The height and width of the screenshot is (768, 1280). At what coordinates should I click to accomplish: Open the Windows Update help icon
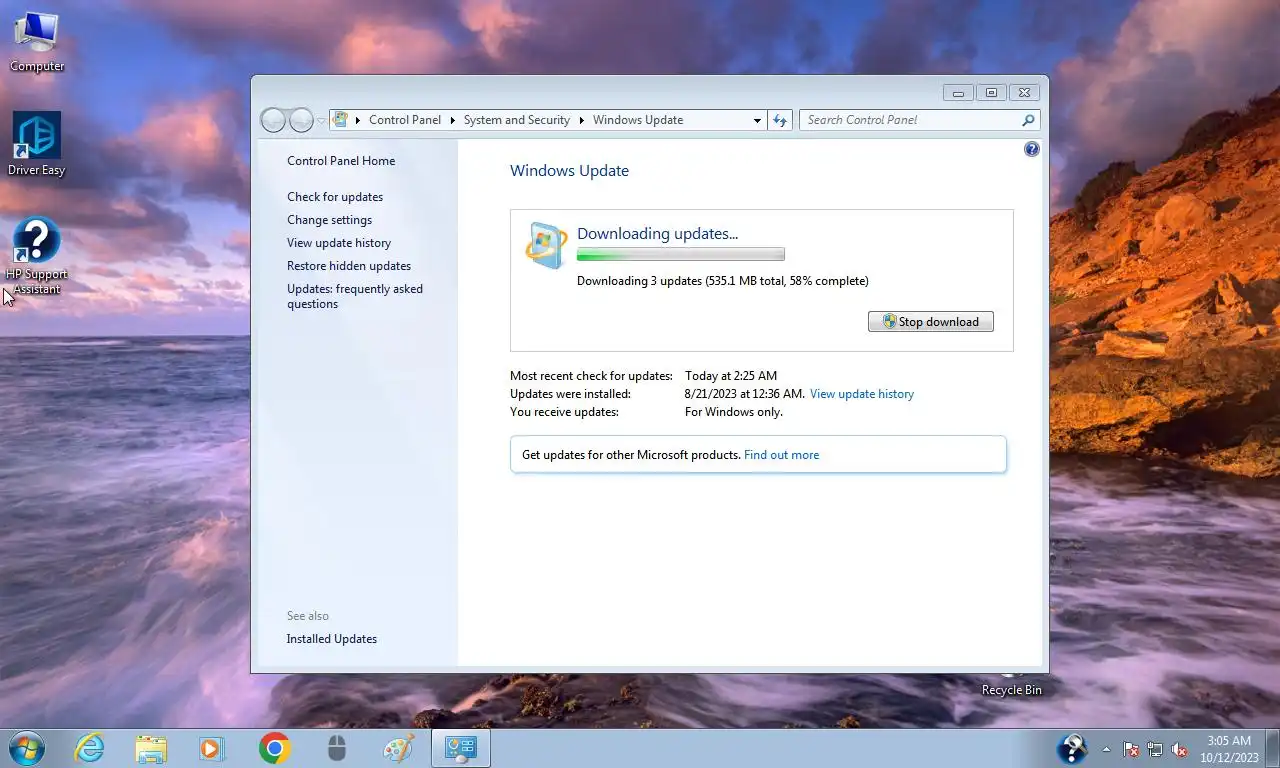(1032, 149)
